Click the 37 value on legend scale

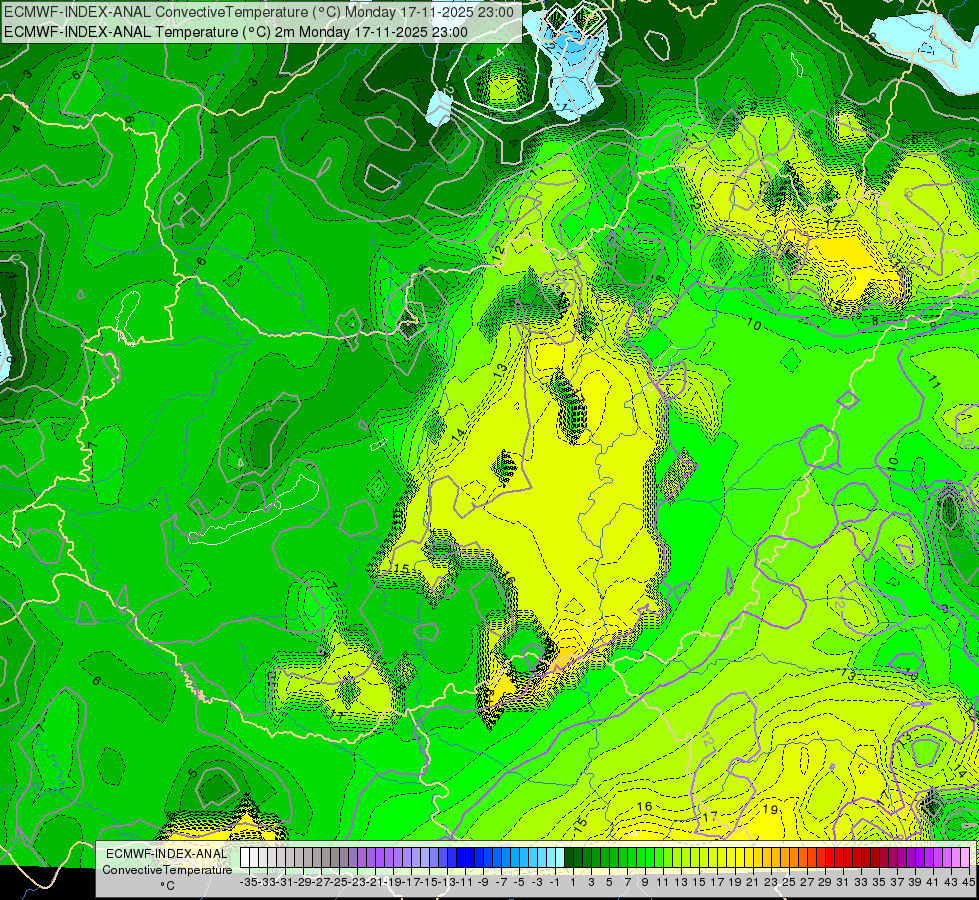pos(897,882)
